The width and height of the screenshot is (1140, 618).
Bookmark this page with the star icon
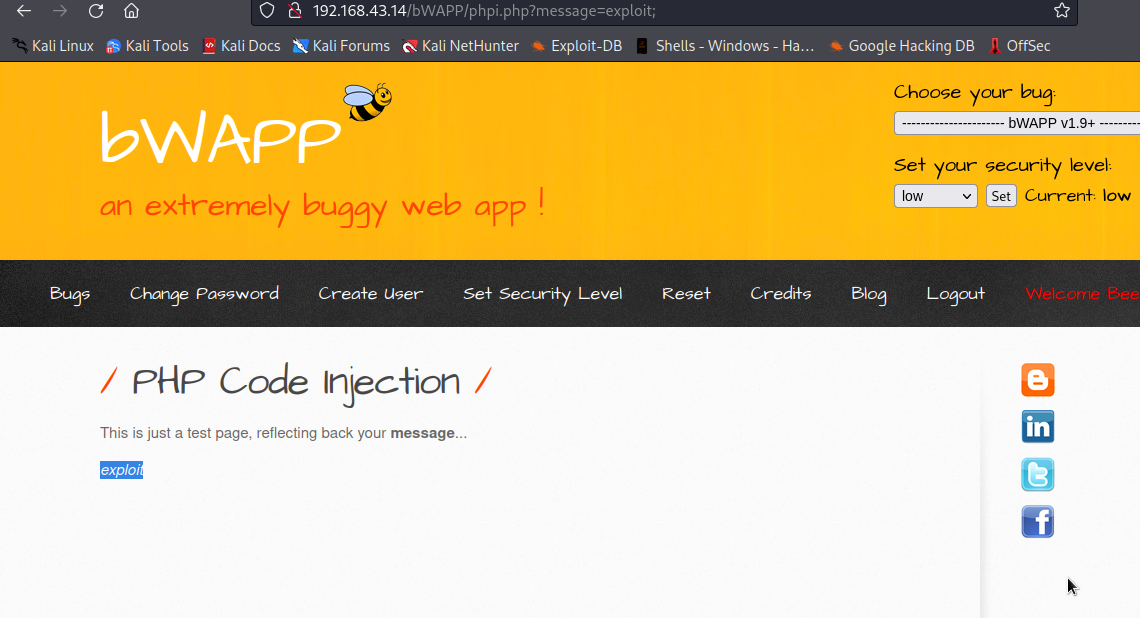pyautogui.click(x=1061, y=11)
